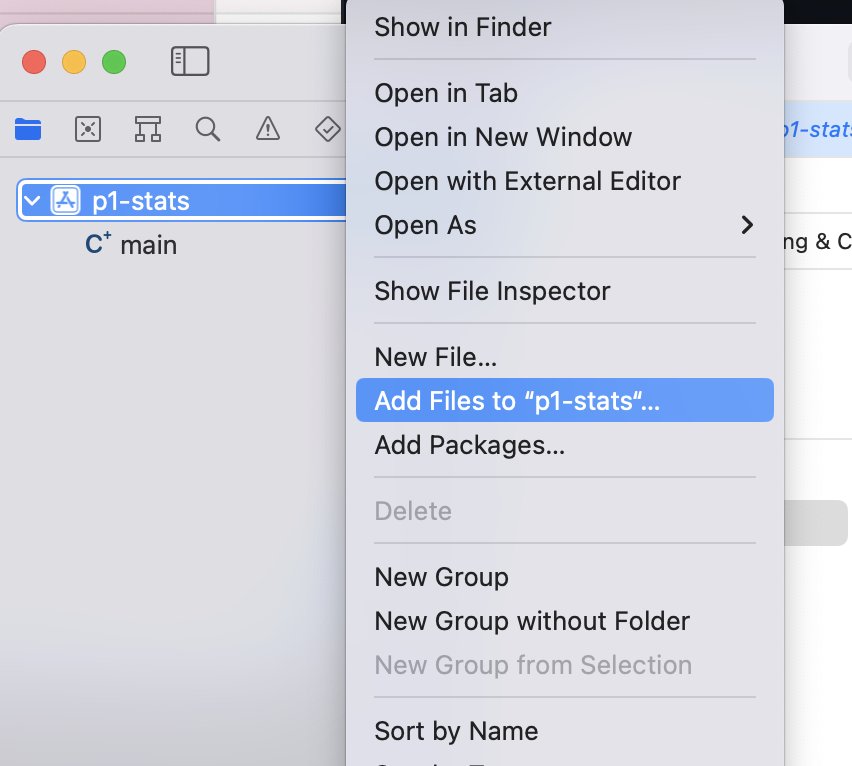Click Open with External Editor

click(x=527, y=181)
